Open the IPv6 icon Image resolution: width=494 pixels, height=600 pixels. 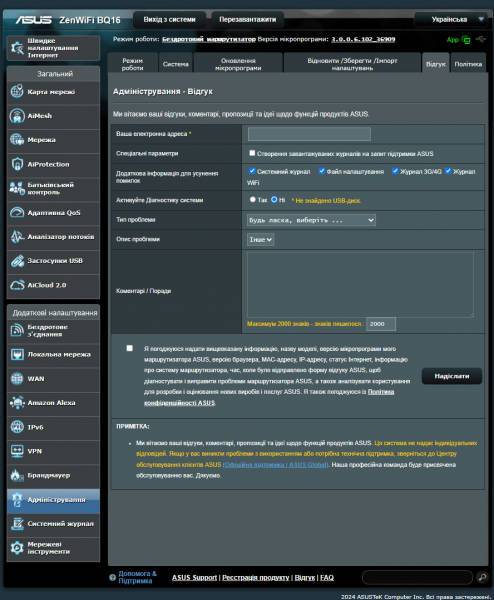tap(17, 427)
